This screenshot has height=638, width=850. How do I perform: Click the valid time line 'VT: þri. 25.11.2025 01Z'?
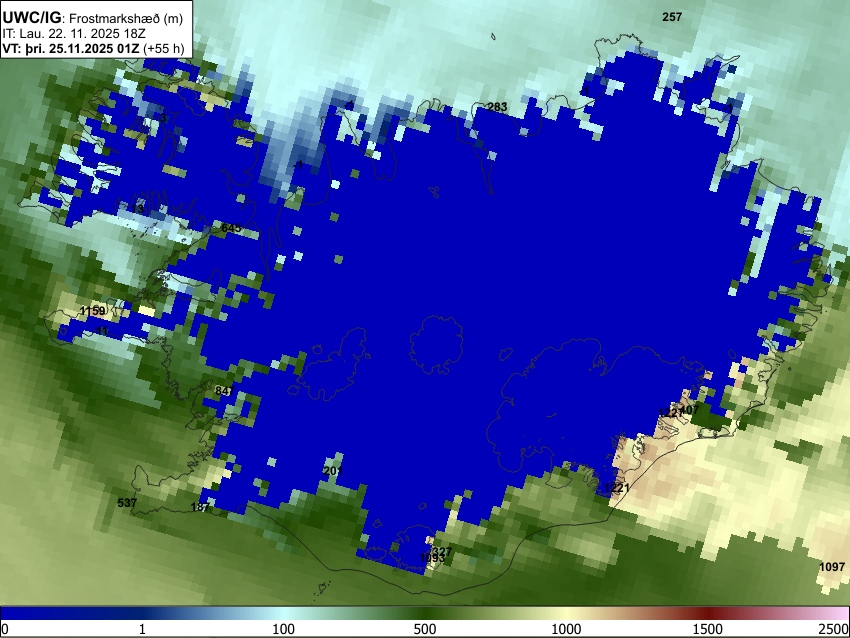pyautogui.click(x=73, y=48)
